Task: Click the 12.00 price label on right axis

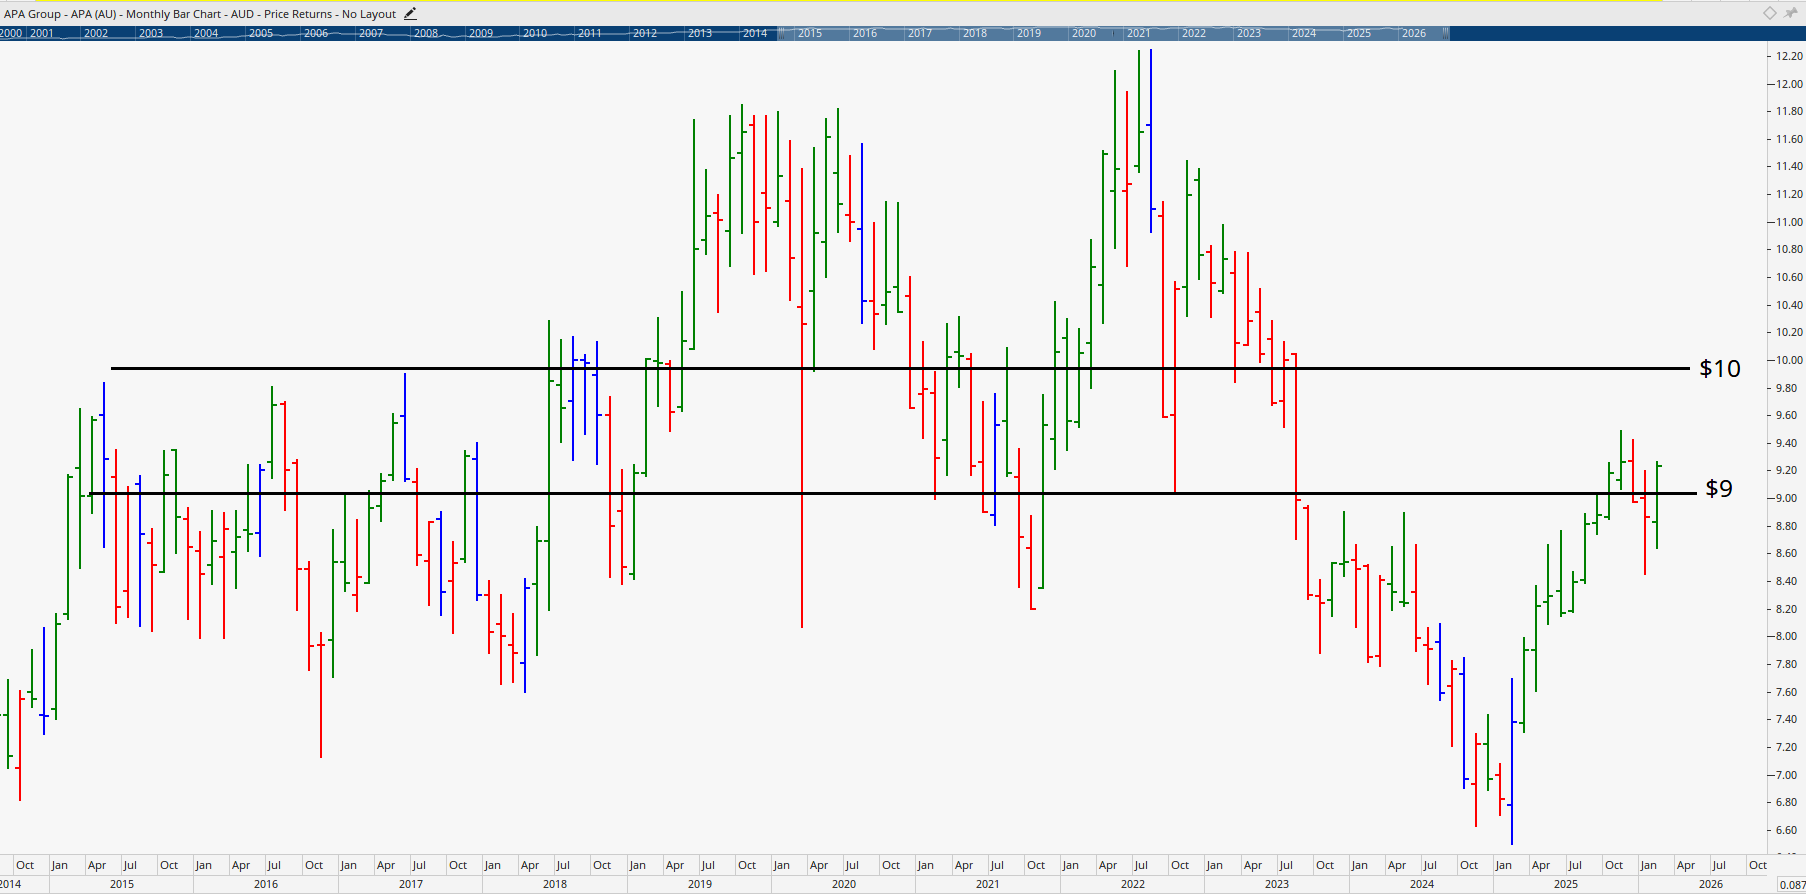Action: [1788, 84]
